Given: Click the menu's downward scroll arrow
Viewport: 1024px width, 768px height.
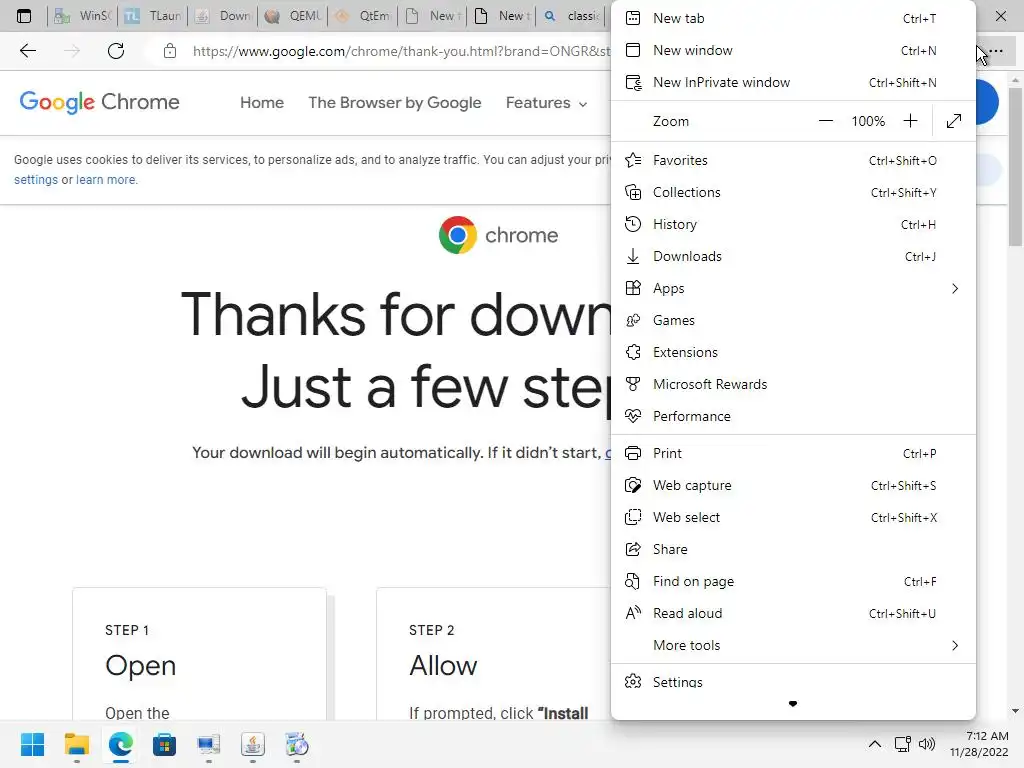Looking at the screenshot, I should pos(793,703).
